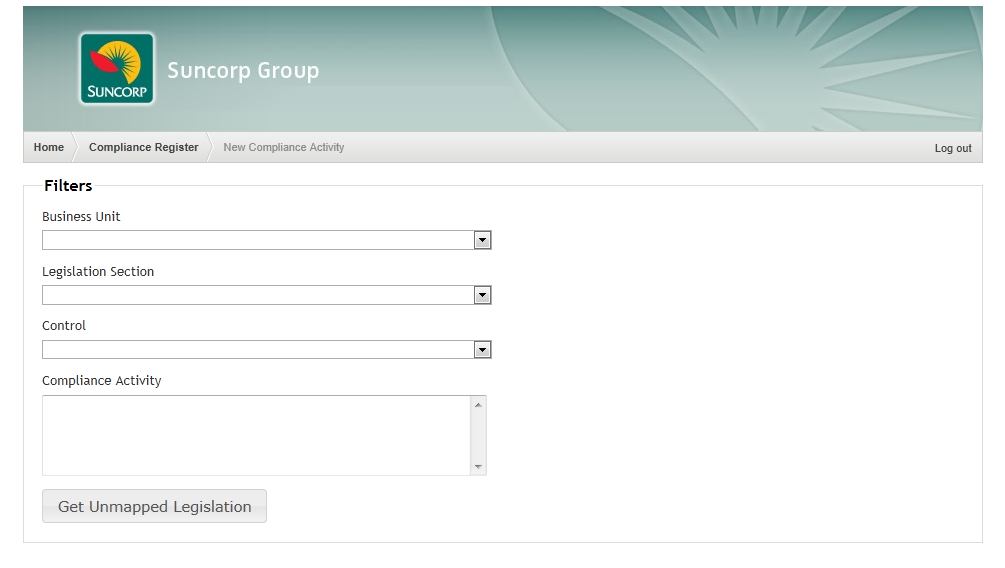Click the Compliance Activity scrollbar up arrow

point(478,405)
